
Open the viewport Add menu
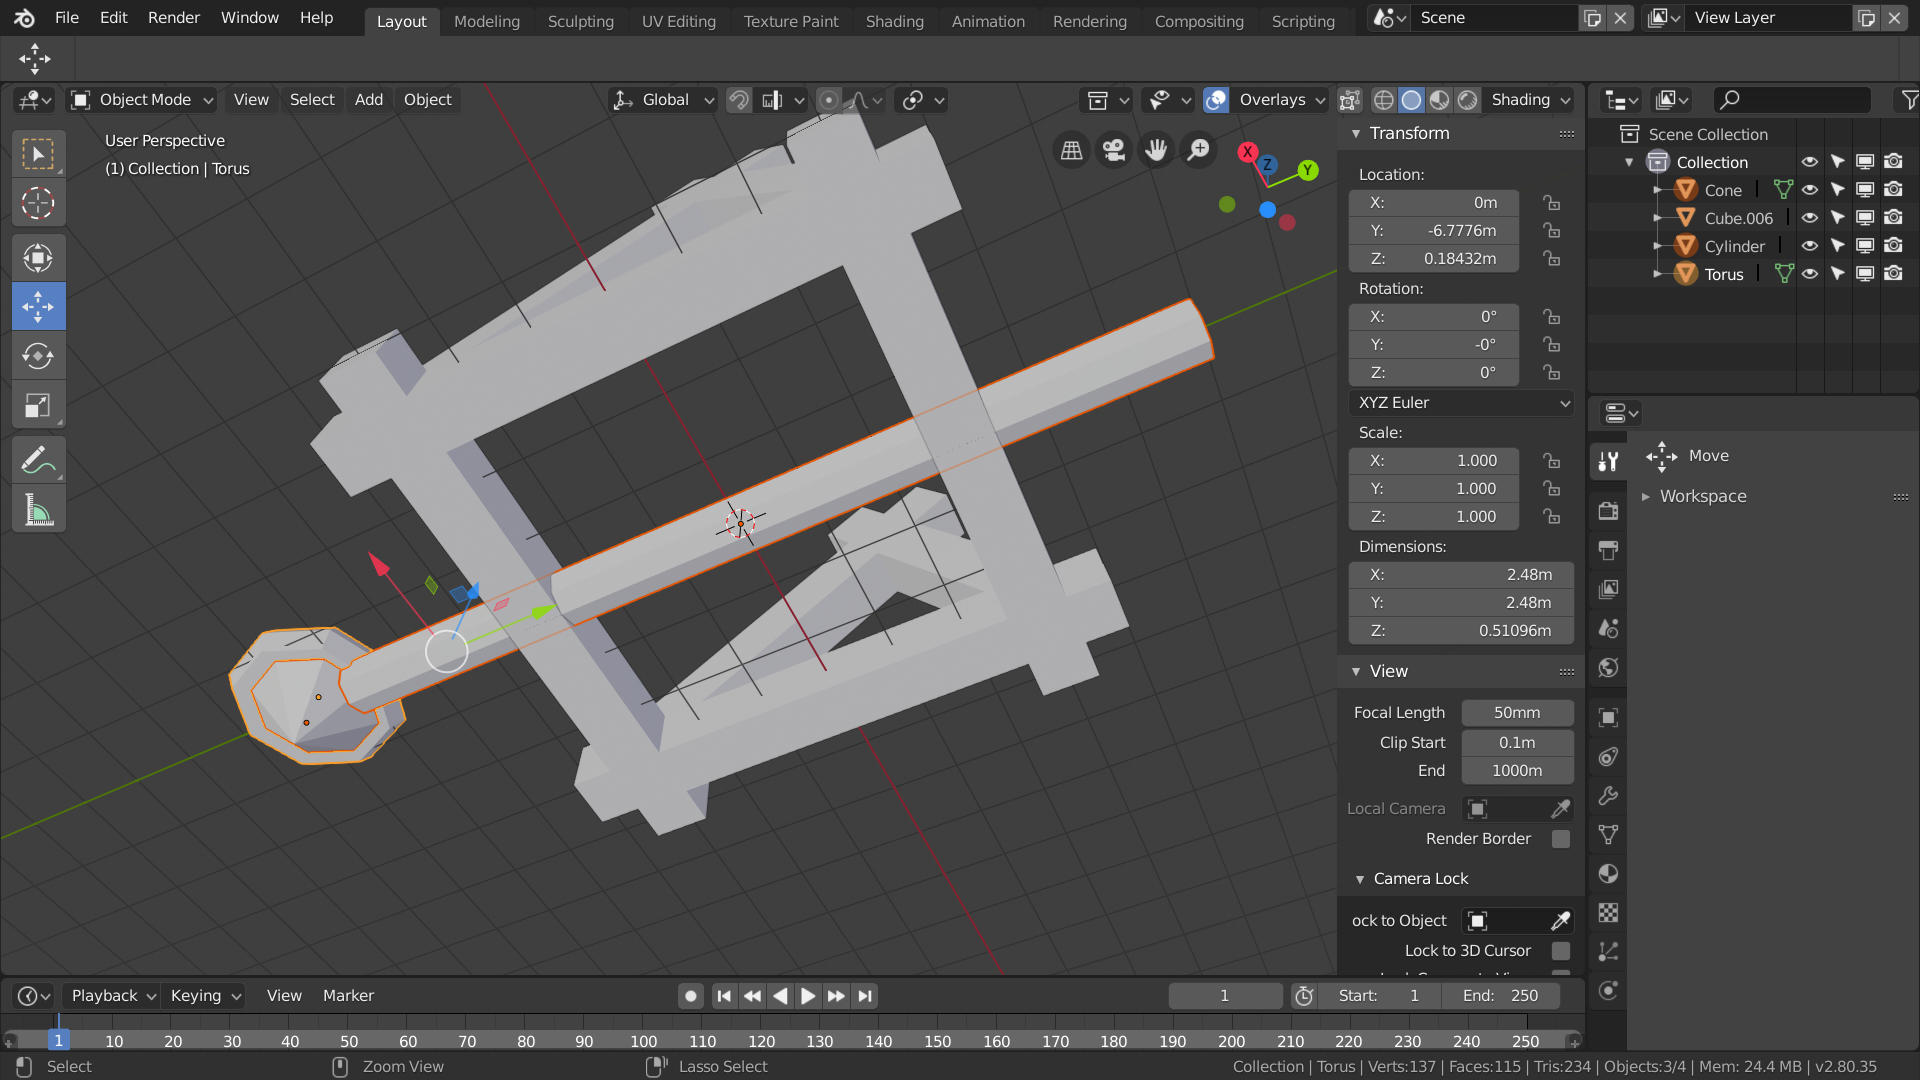tap(369, 100)
